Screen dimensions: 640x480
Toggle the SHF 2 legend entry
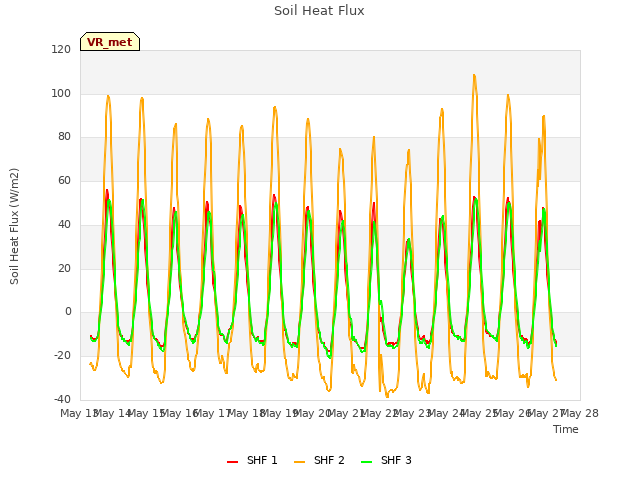click(319, 460)
